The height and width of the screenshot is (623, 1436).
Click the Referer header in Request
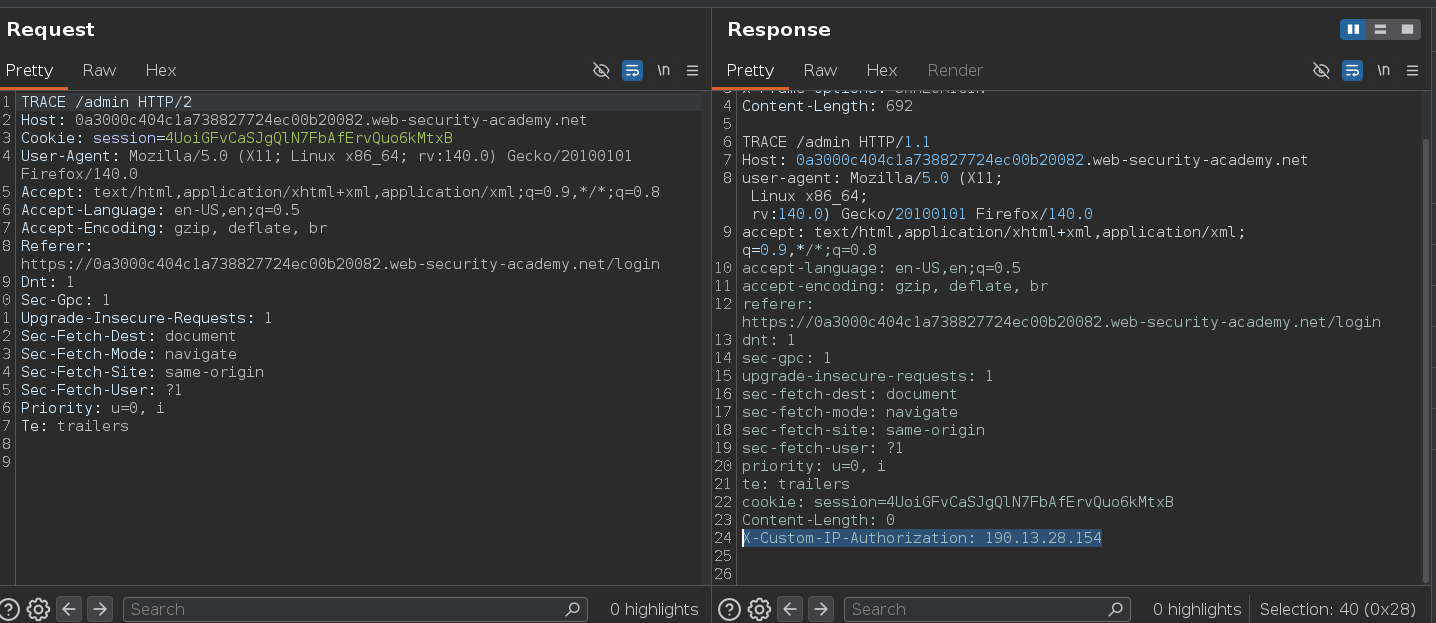click(340, 255)
